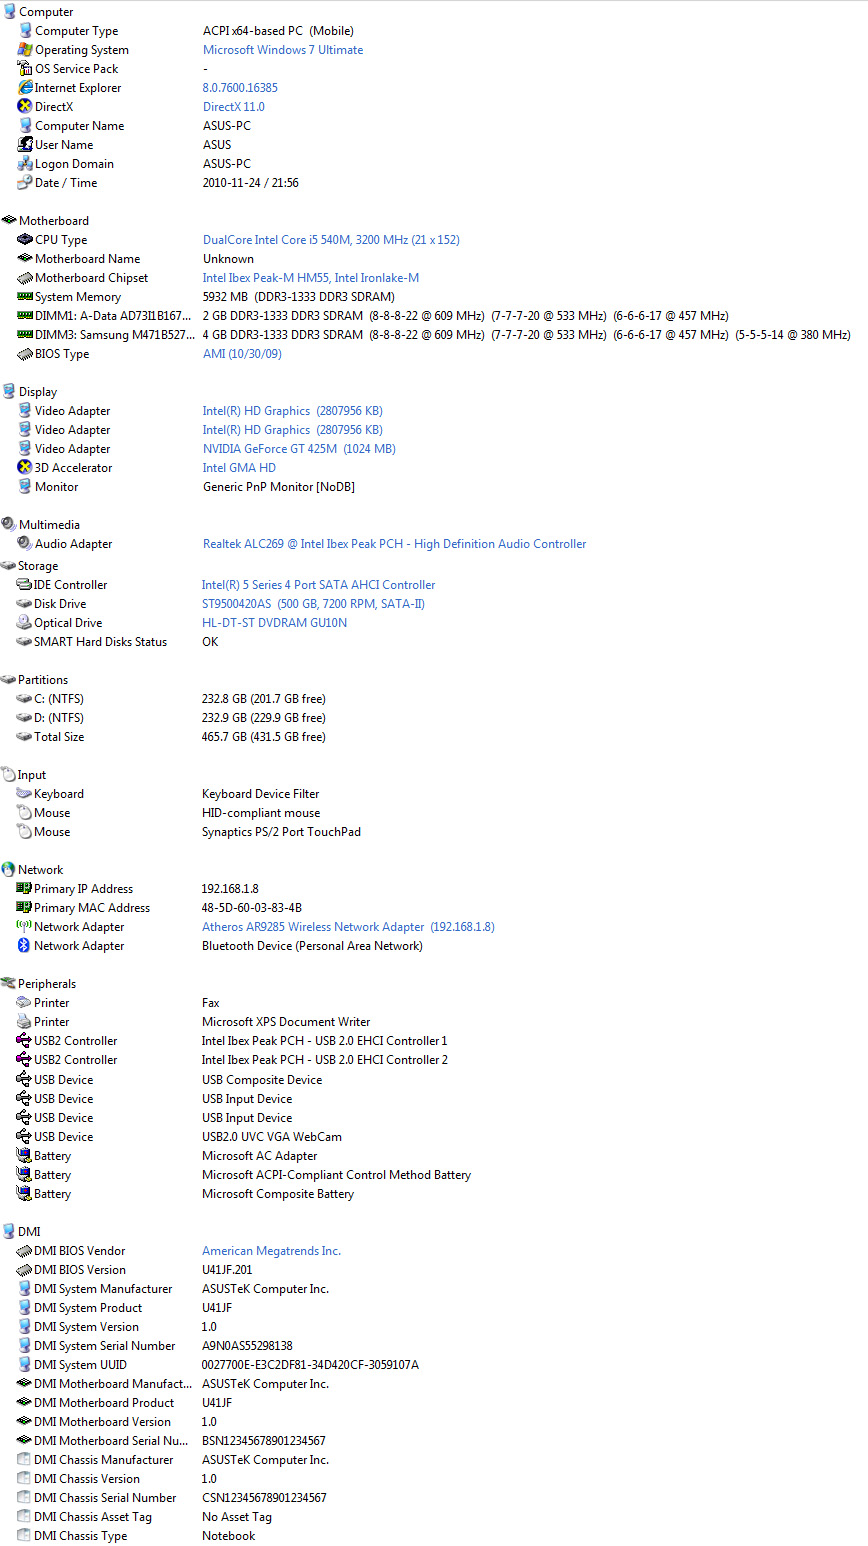Click the Computer section header icon
The image size is (868, 1546).
[9, 12]
